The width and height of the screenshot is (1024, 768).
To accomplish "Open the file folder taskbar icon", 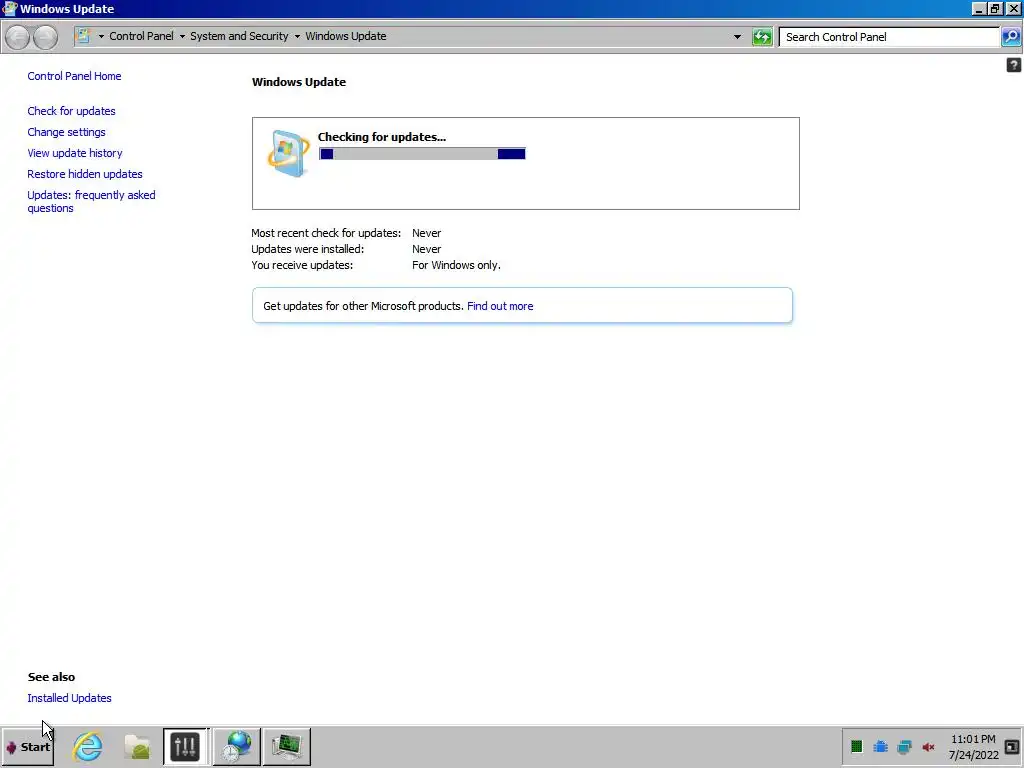I will click(x=138, y=746).
